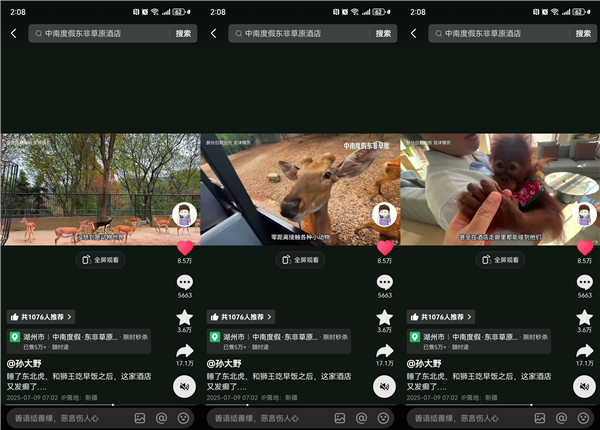This screenshot has width=600, height=430.
Task: Toggle the mute speaker button in the left screen
Action: (184, 386)
